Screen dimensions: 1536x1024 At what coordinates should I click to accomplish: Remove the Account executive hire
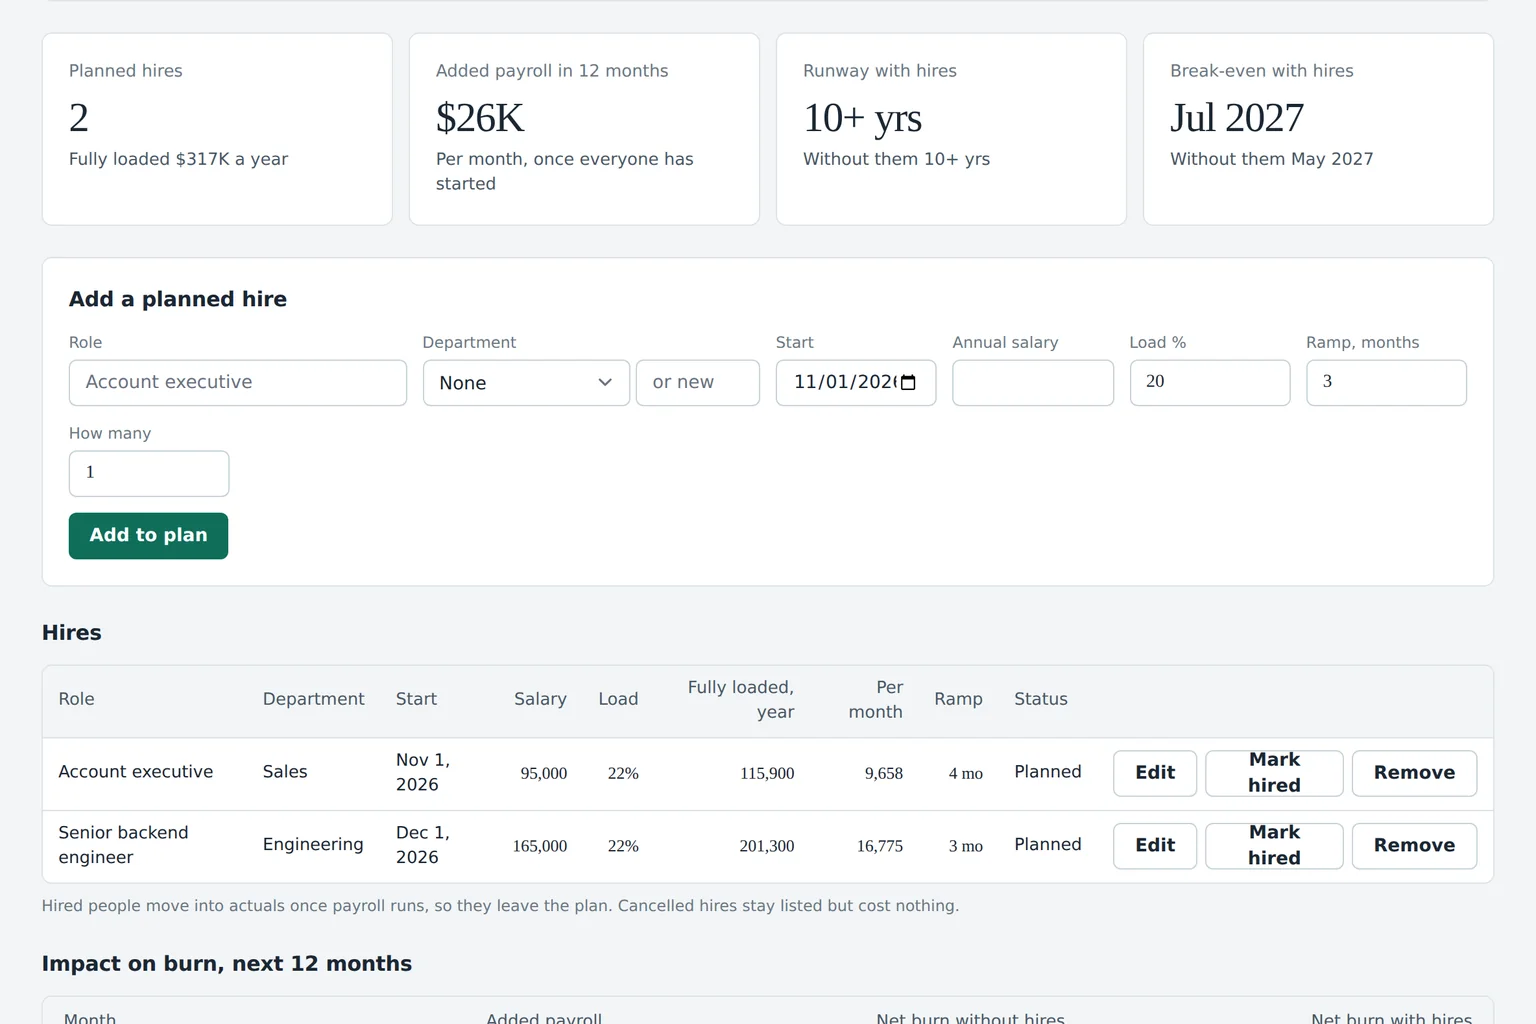pos(1414,773)
